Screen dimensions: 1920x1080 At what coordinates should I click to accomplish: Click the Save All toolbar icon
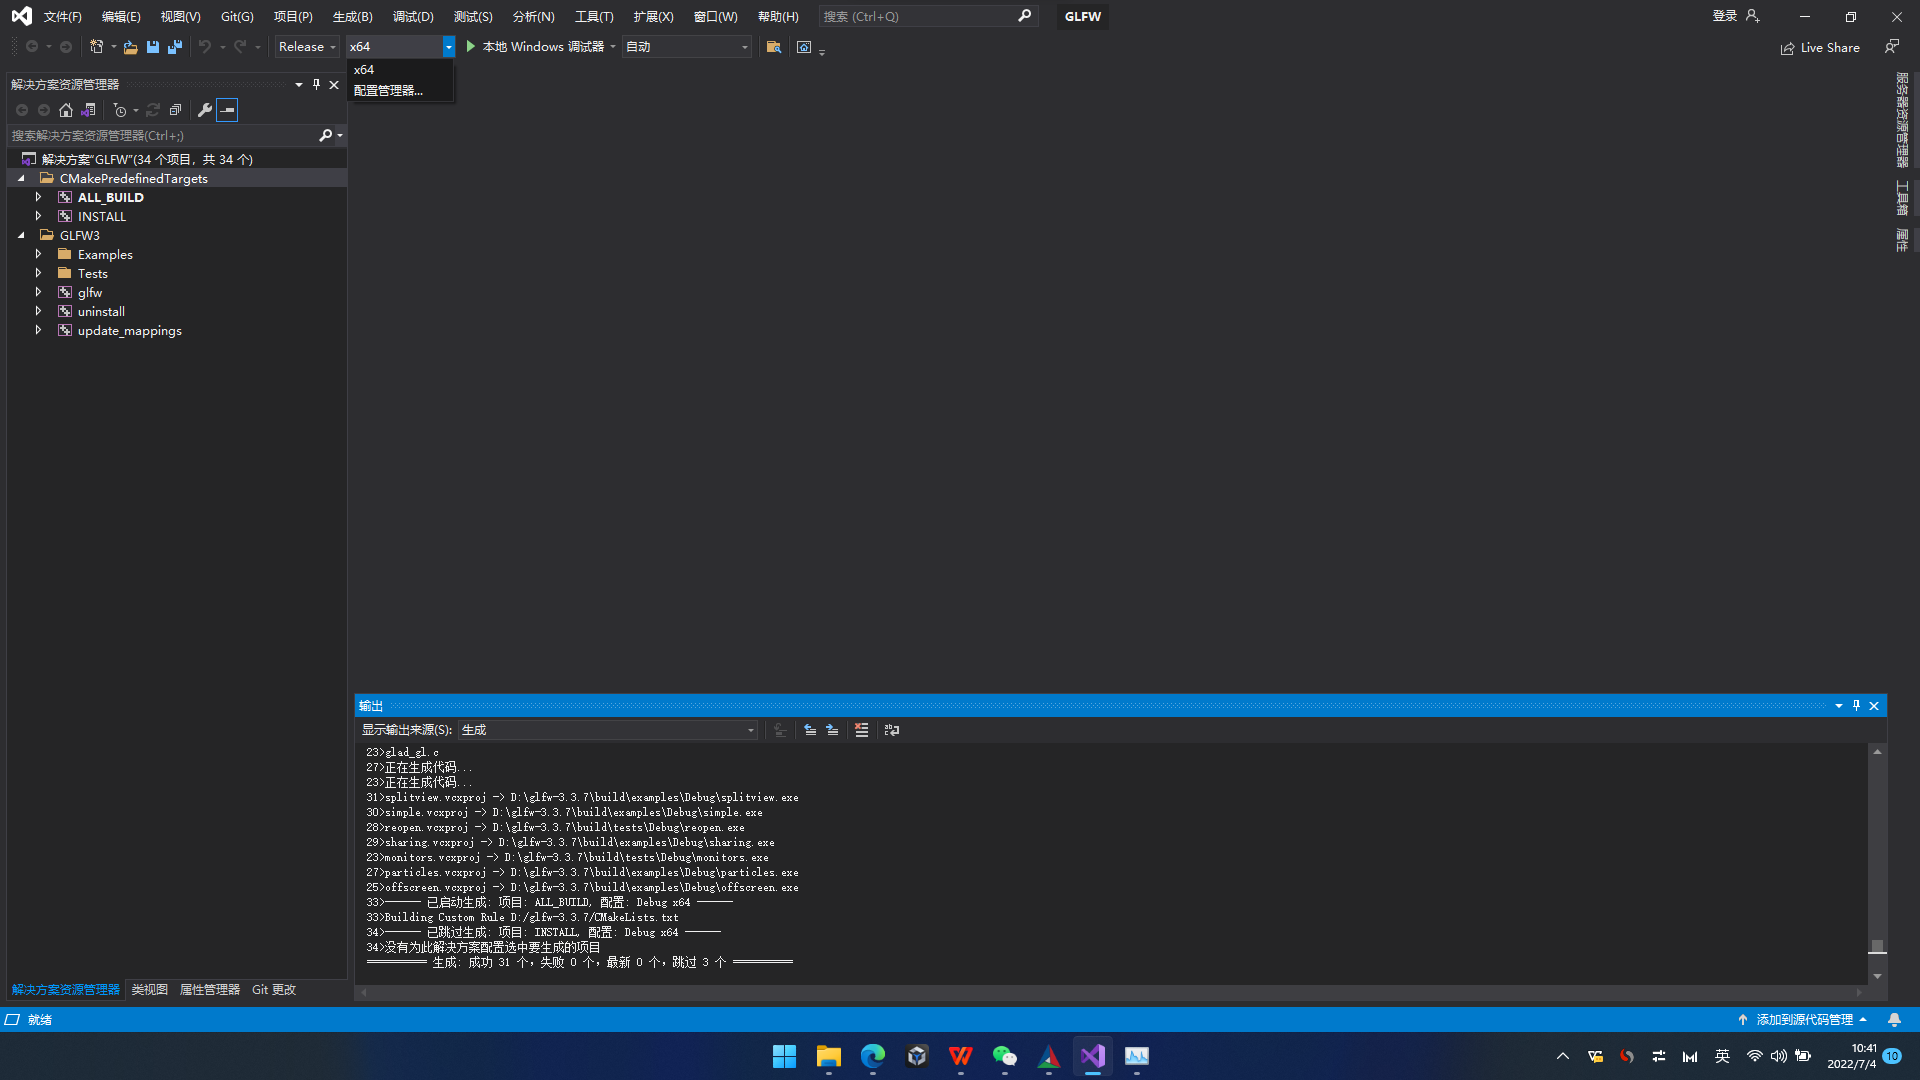click(x=175, y=47)
